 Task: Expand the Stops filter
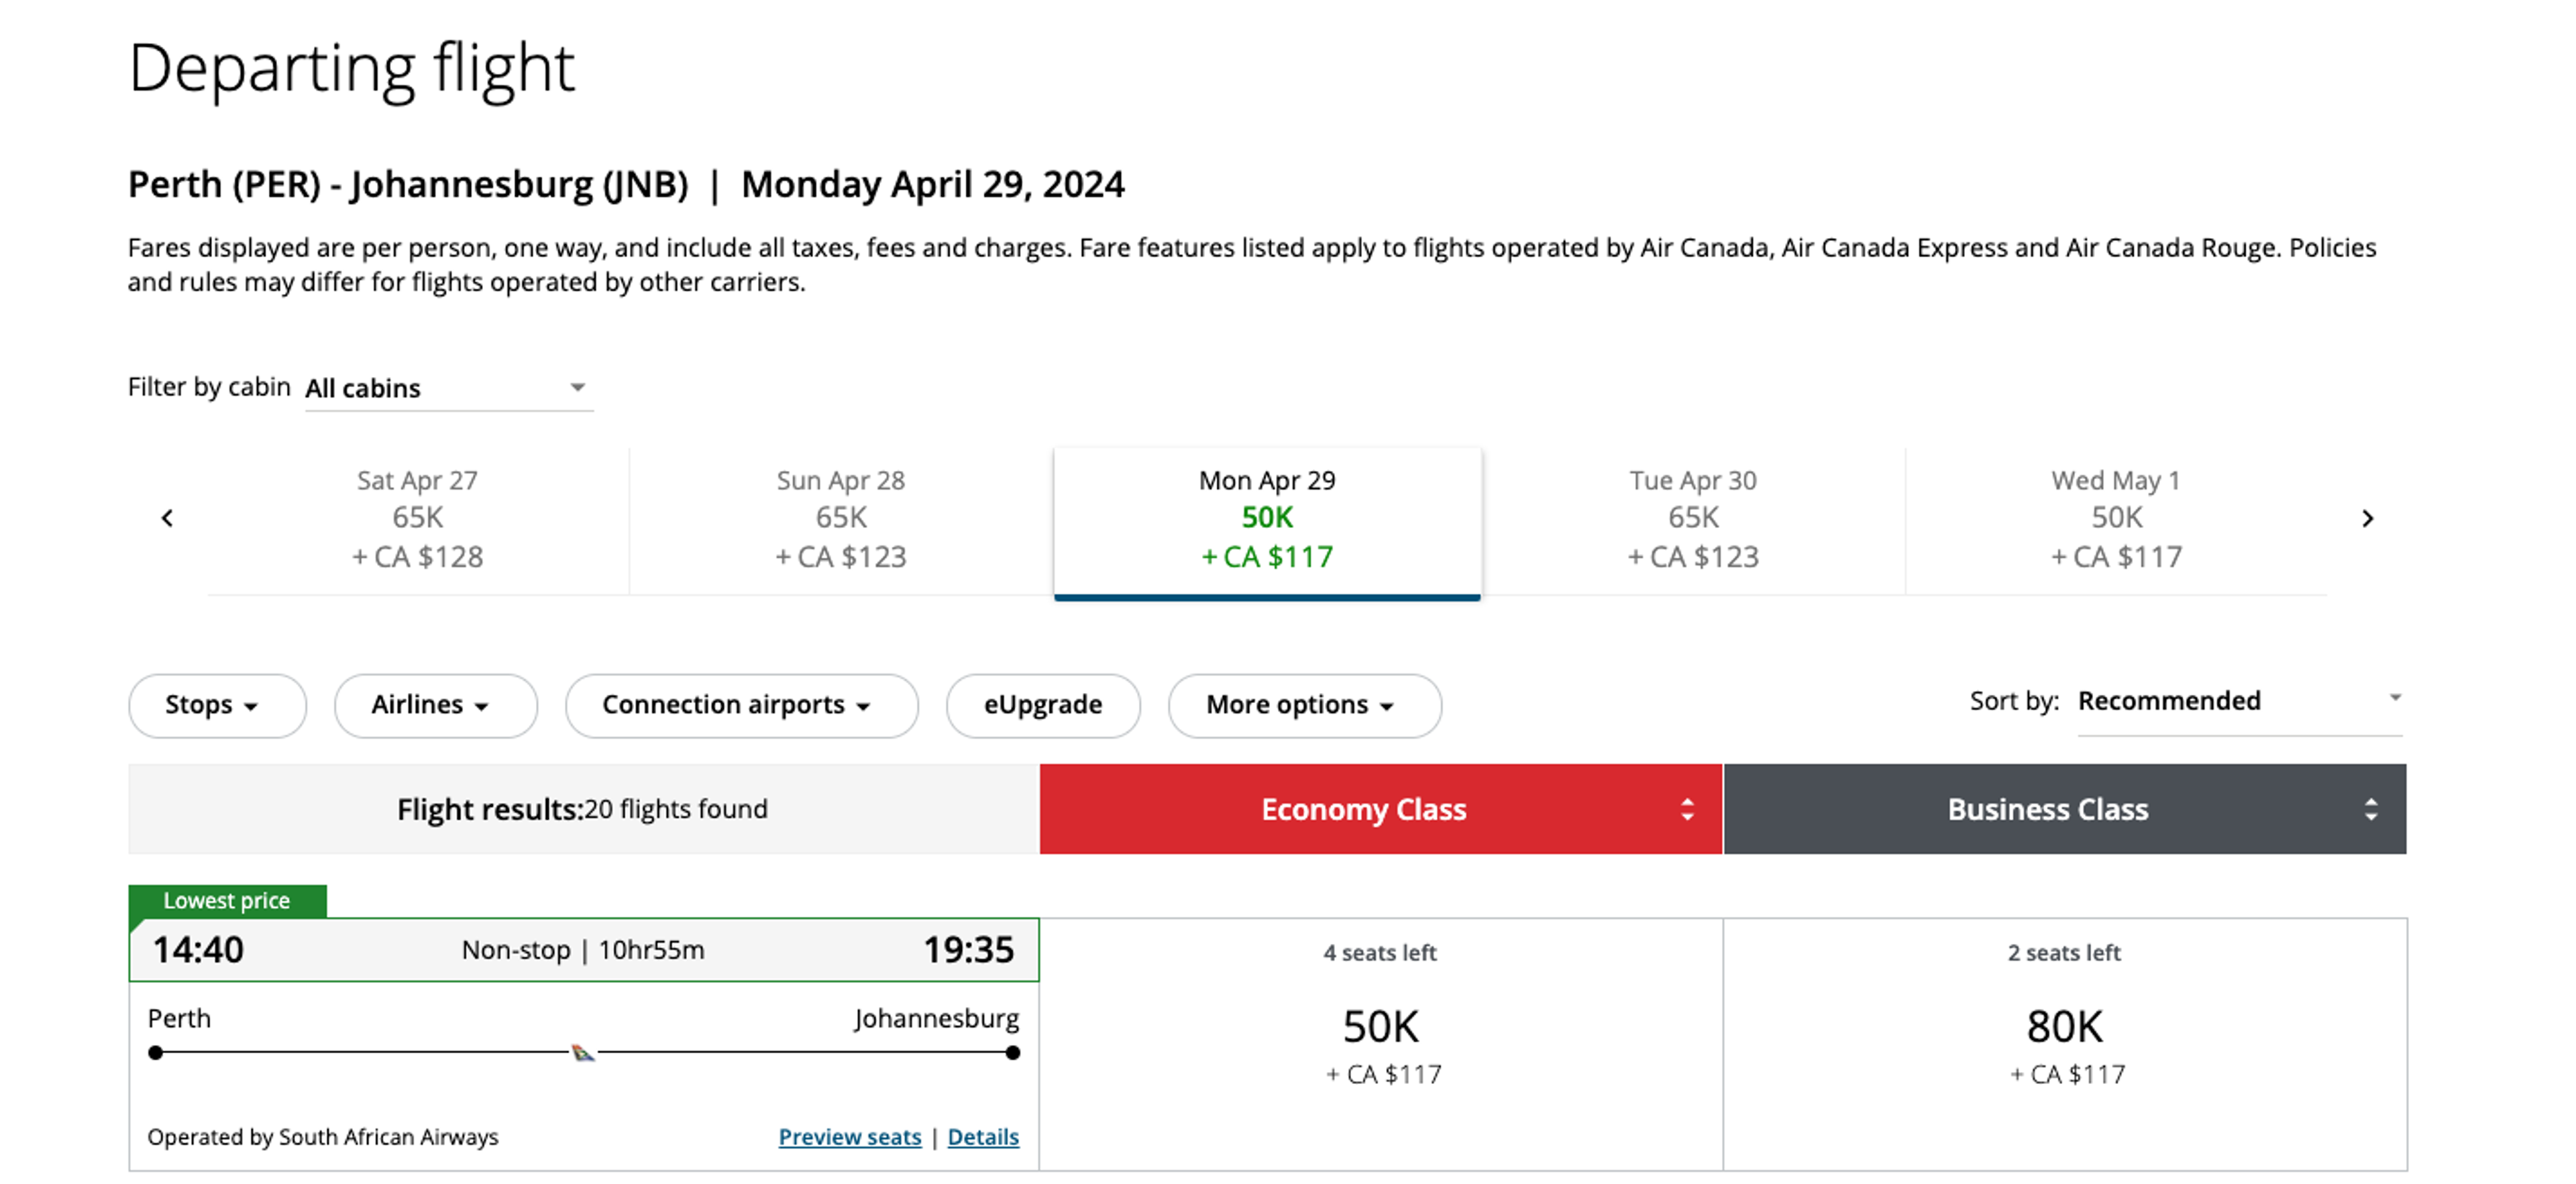216,705
